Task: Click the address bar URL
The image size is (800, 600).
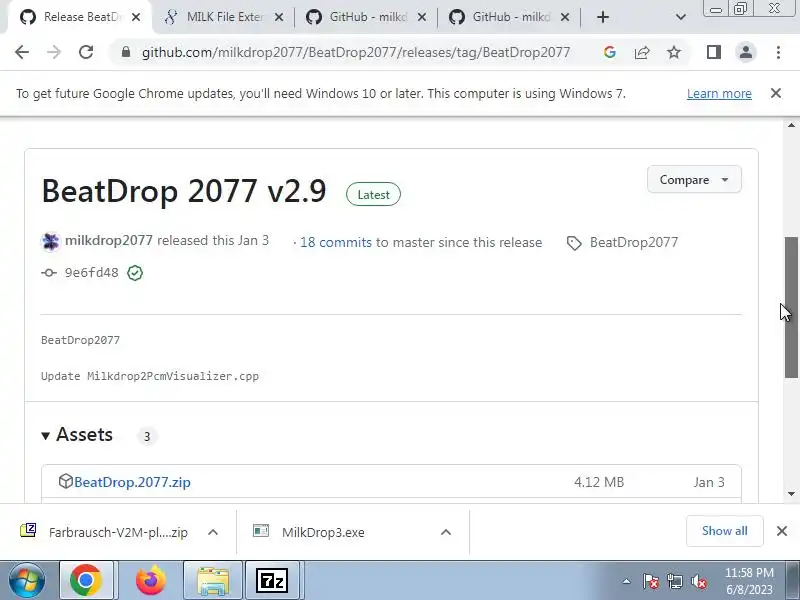Action: tap(356, 52)
